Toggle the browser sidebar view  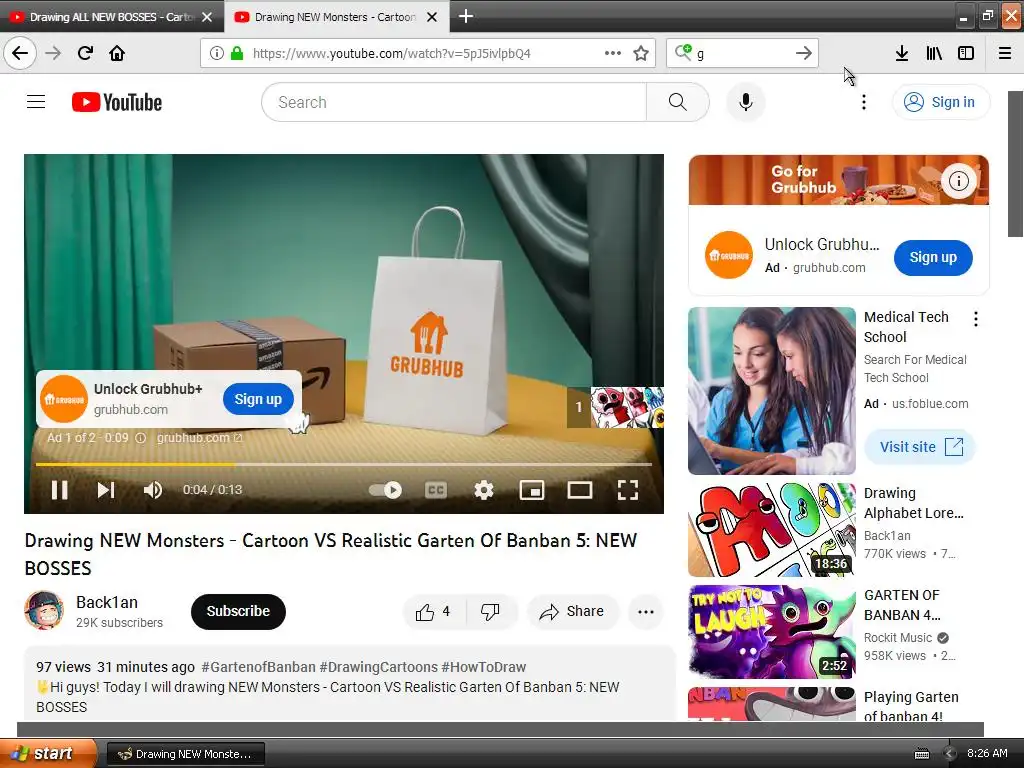(x=966, y=53)
